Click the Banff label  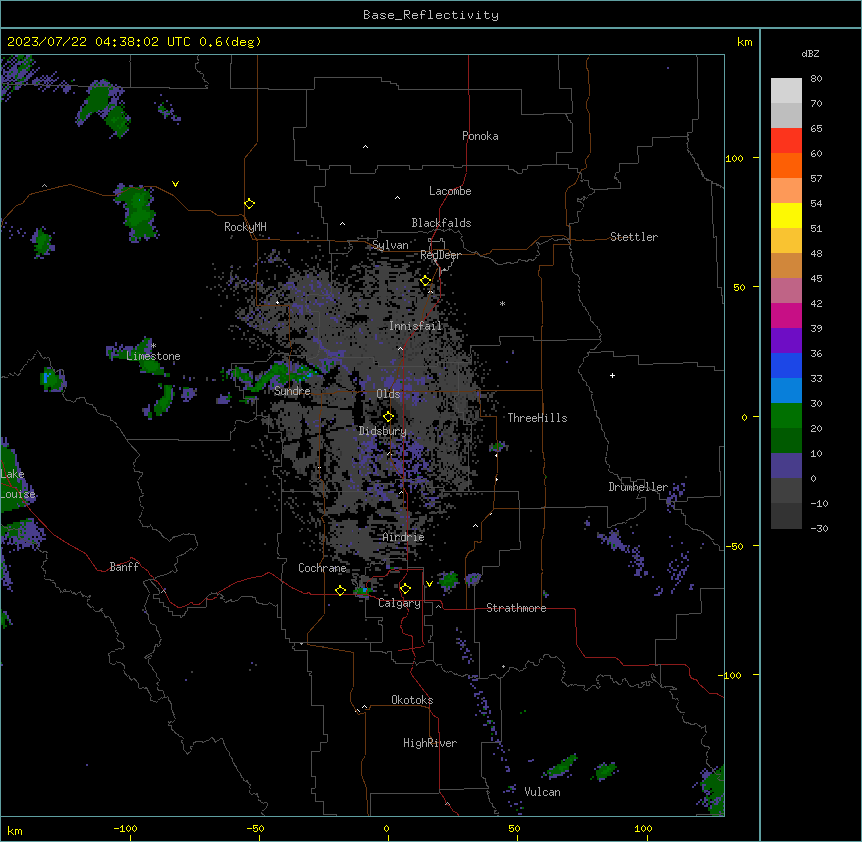[124, 567]
